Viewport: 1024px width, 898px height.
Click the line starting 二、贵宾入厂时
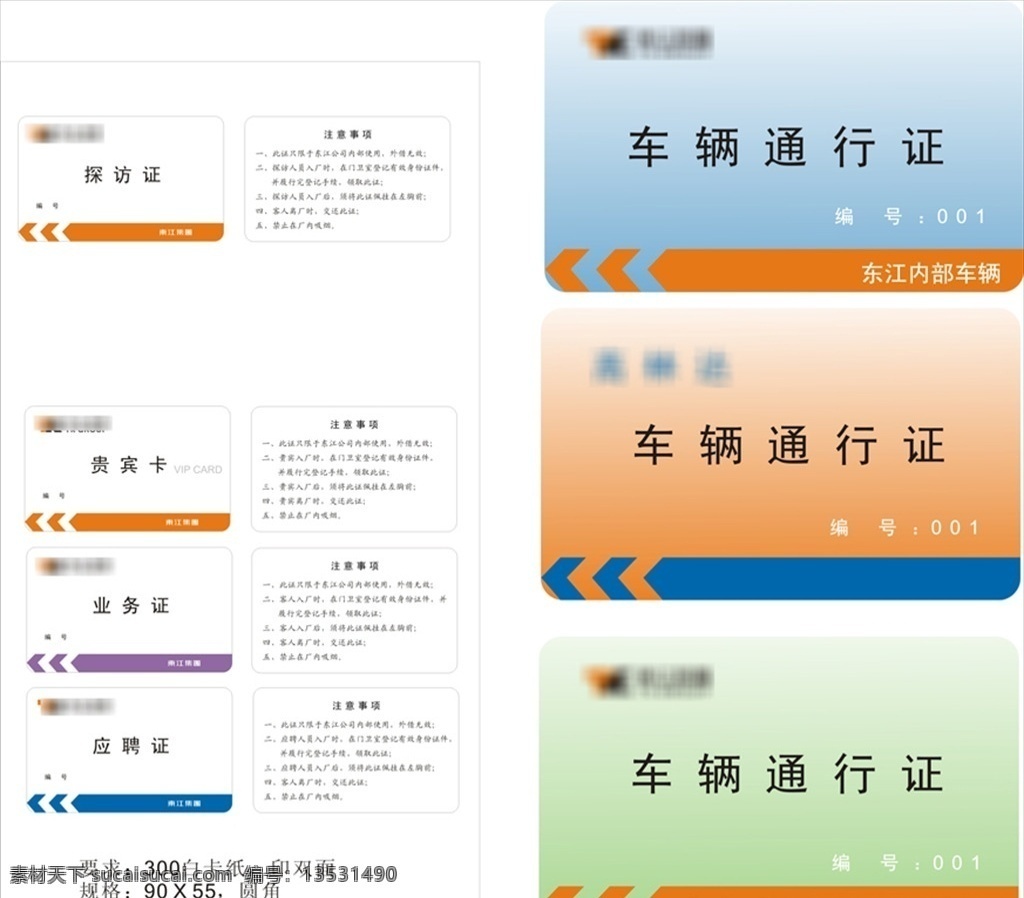click(x=348, y=458)
